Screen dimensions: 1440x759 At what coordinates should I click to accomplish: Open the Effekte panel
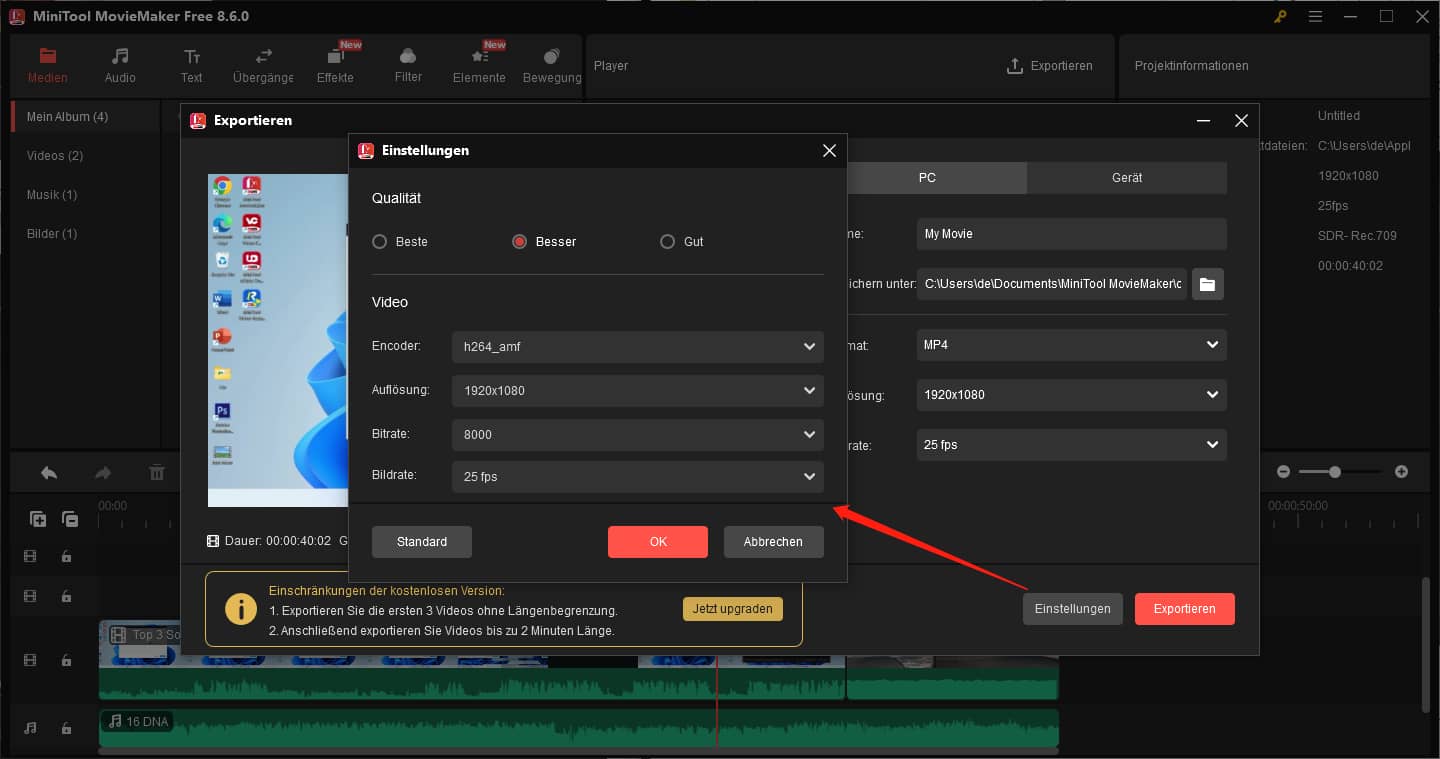pyautogui.click(x=335, y=64)
